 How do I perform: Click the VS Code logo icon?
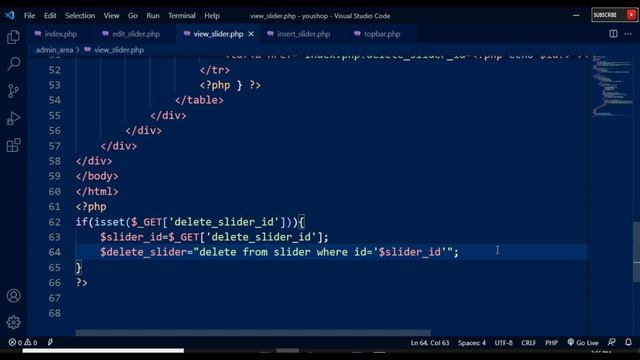point(10,16)
